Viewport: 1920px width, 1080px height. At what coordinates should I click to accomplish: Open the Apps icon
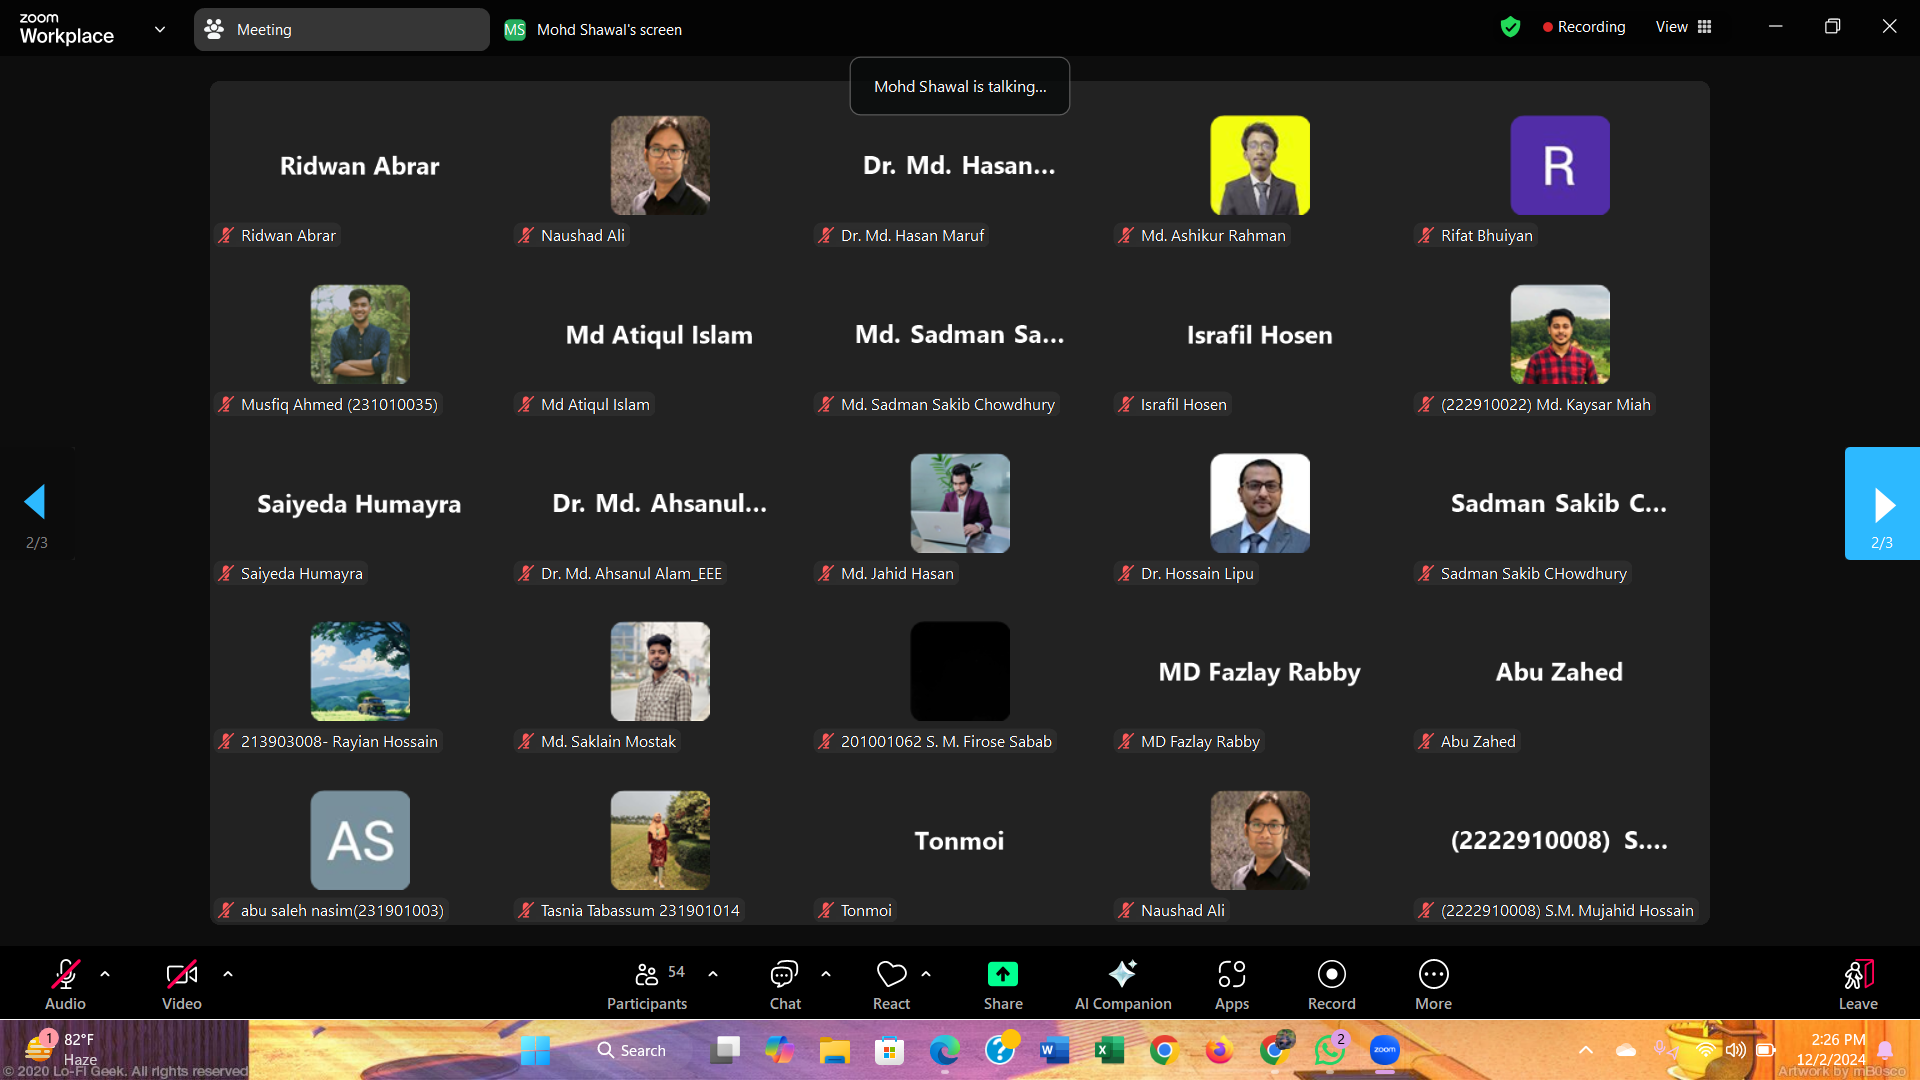click(1231, 975)
